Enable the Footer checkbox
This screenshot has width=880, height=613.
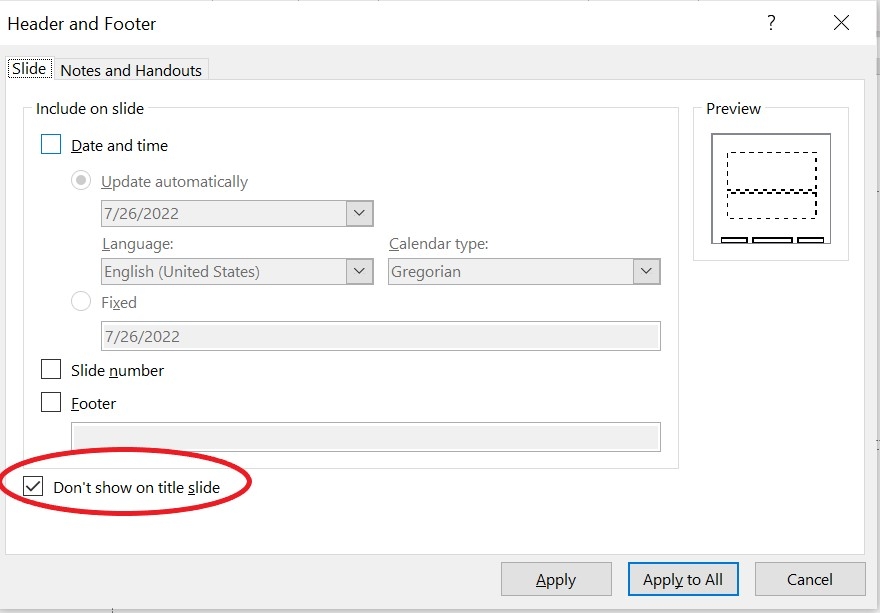tap(51, 403)
